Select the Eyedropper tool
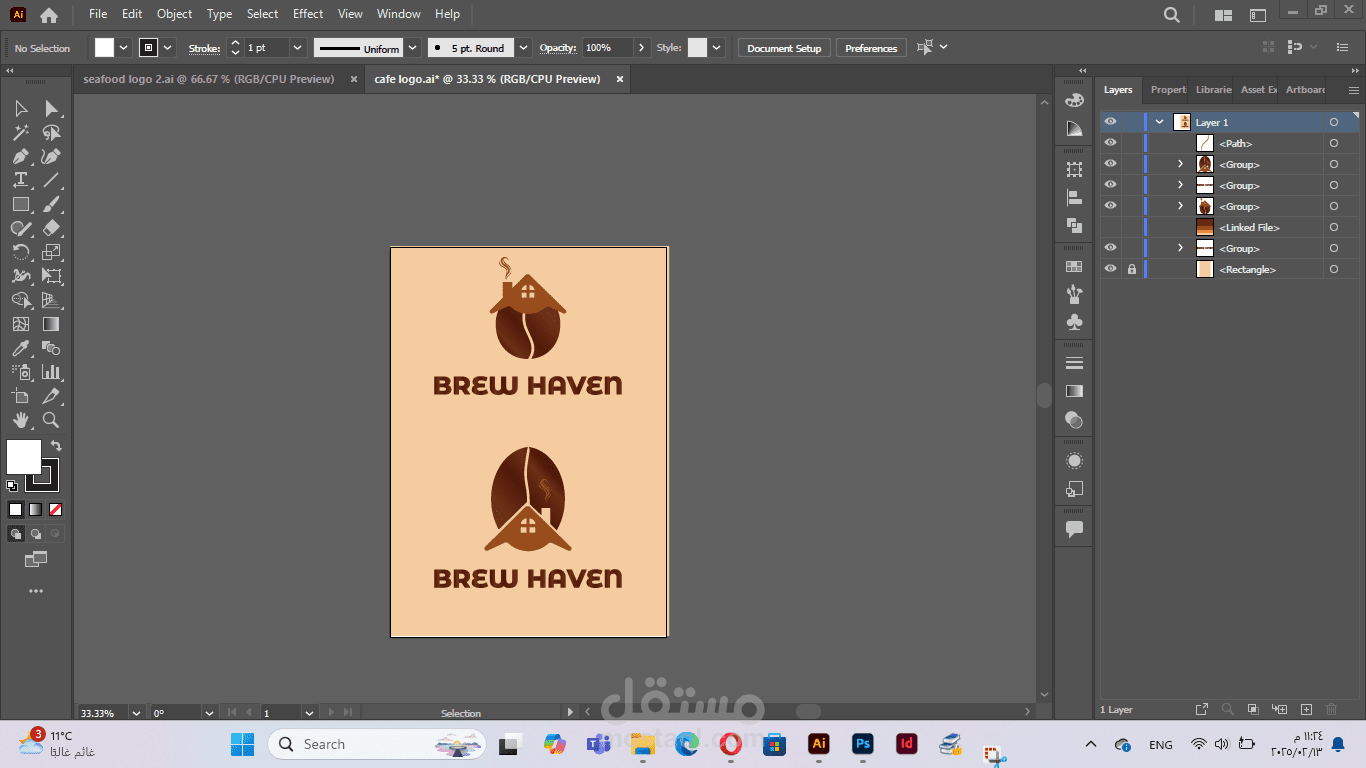1366x768 pixels. coord(20,348)
